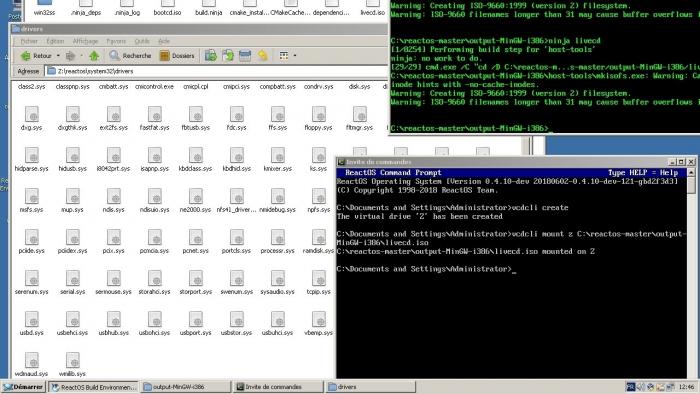700x394 pixels.
Task: Click the disk.sys file name
Action: coord(359,87)
